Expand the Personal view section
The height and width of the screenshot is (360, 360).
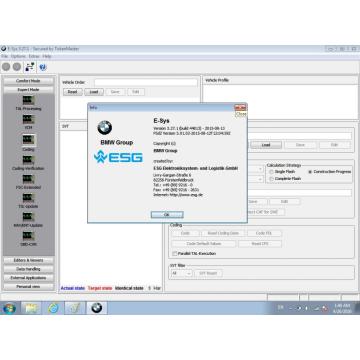(28, 287)
